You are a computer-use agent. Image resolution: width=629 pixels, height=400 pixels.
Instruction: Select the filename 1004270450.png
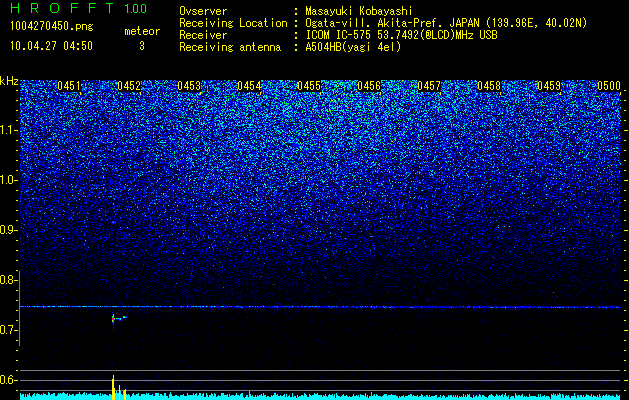52,26
